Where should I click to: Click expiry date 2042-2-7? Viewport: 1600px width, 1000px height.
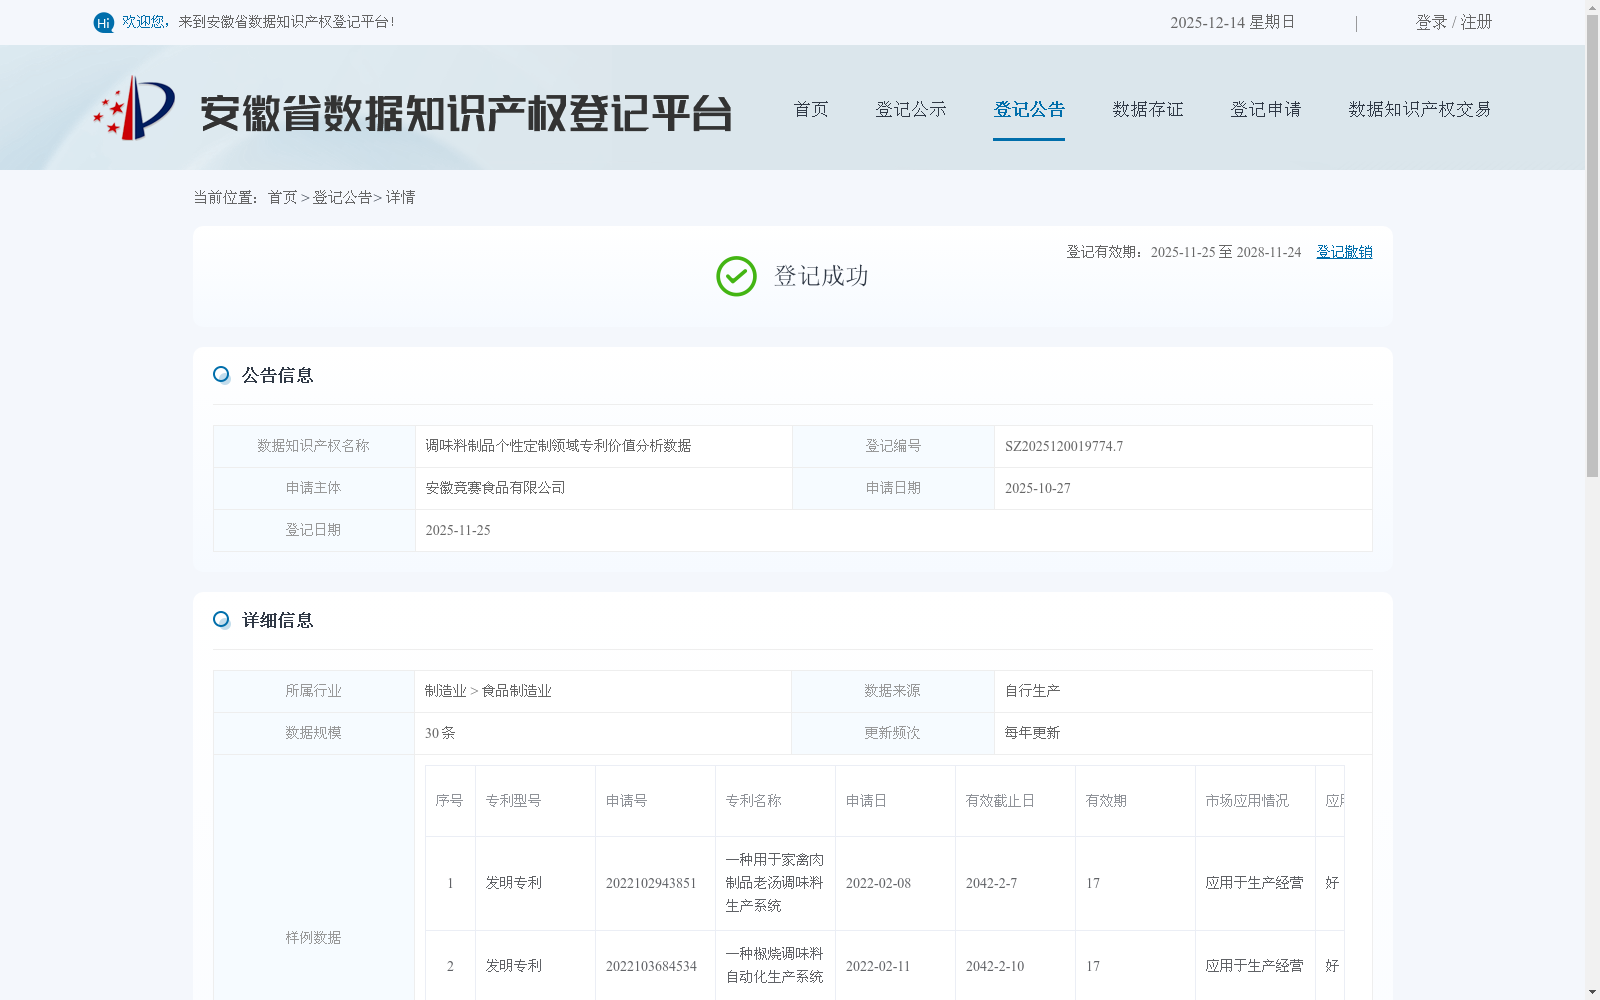991,884
